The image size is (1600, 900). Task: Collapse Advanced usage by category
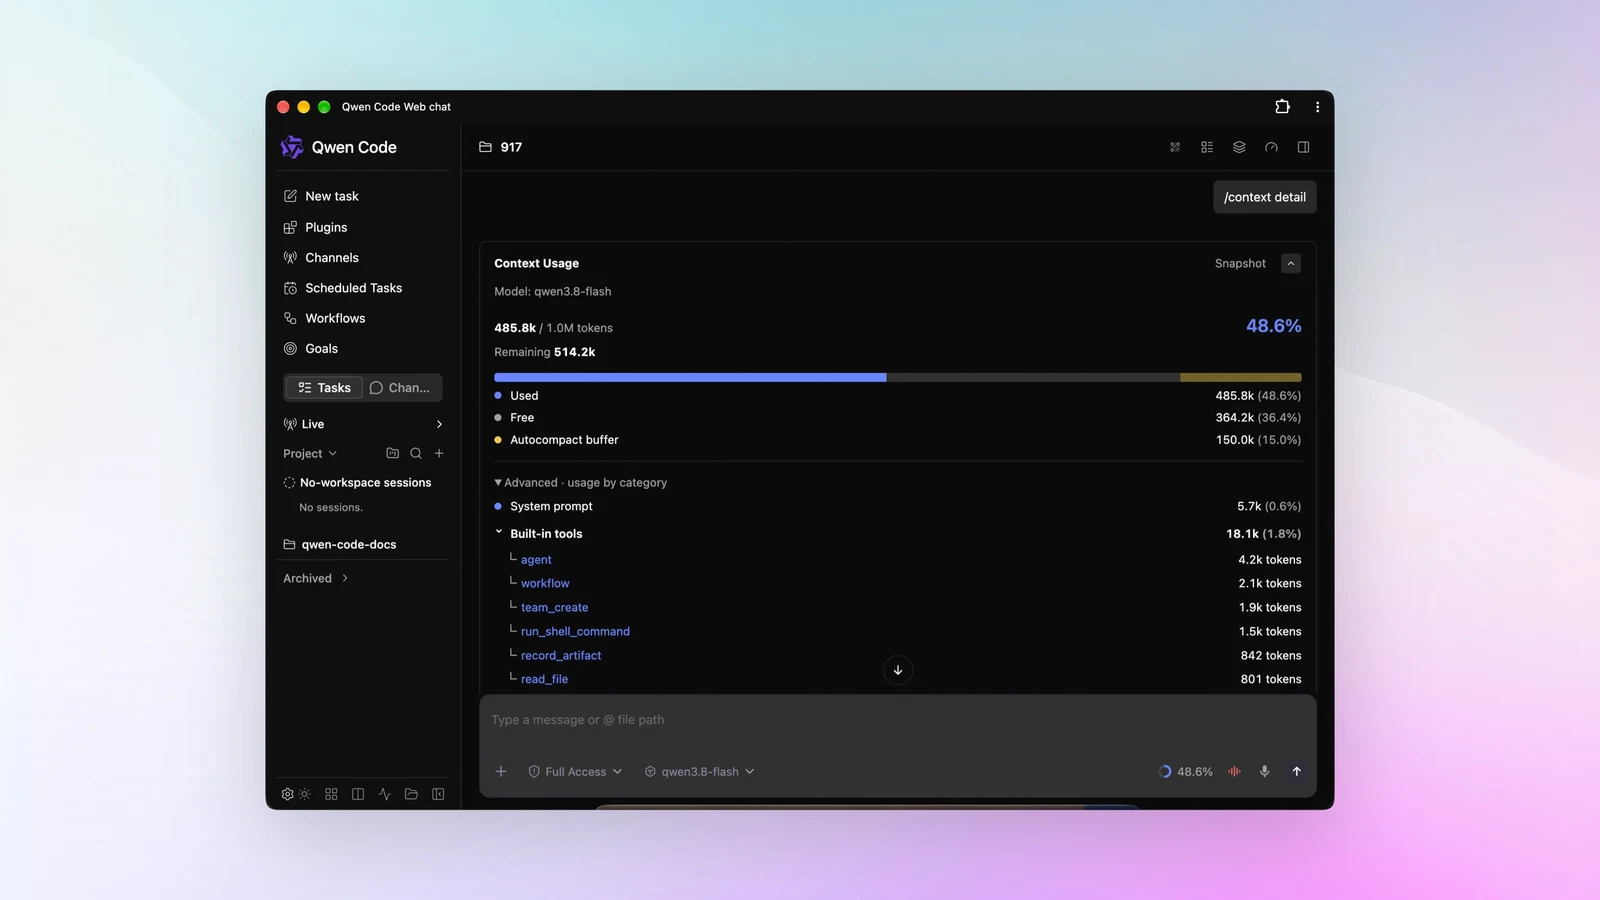[x=581, y=482]
